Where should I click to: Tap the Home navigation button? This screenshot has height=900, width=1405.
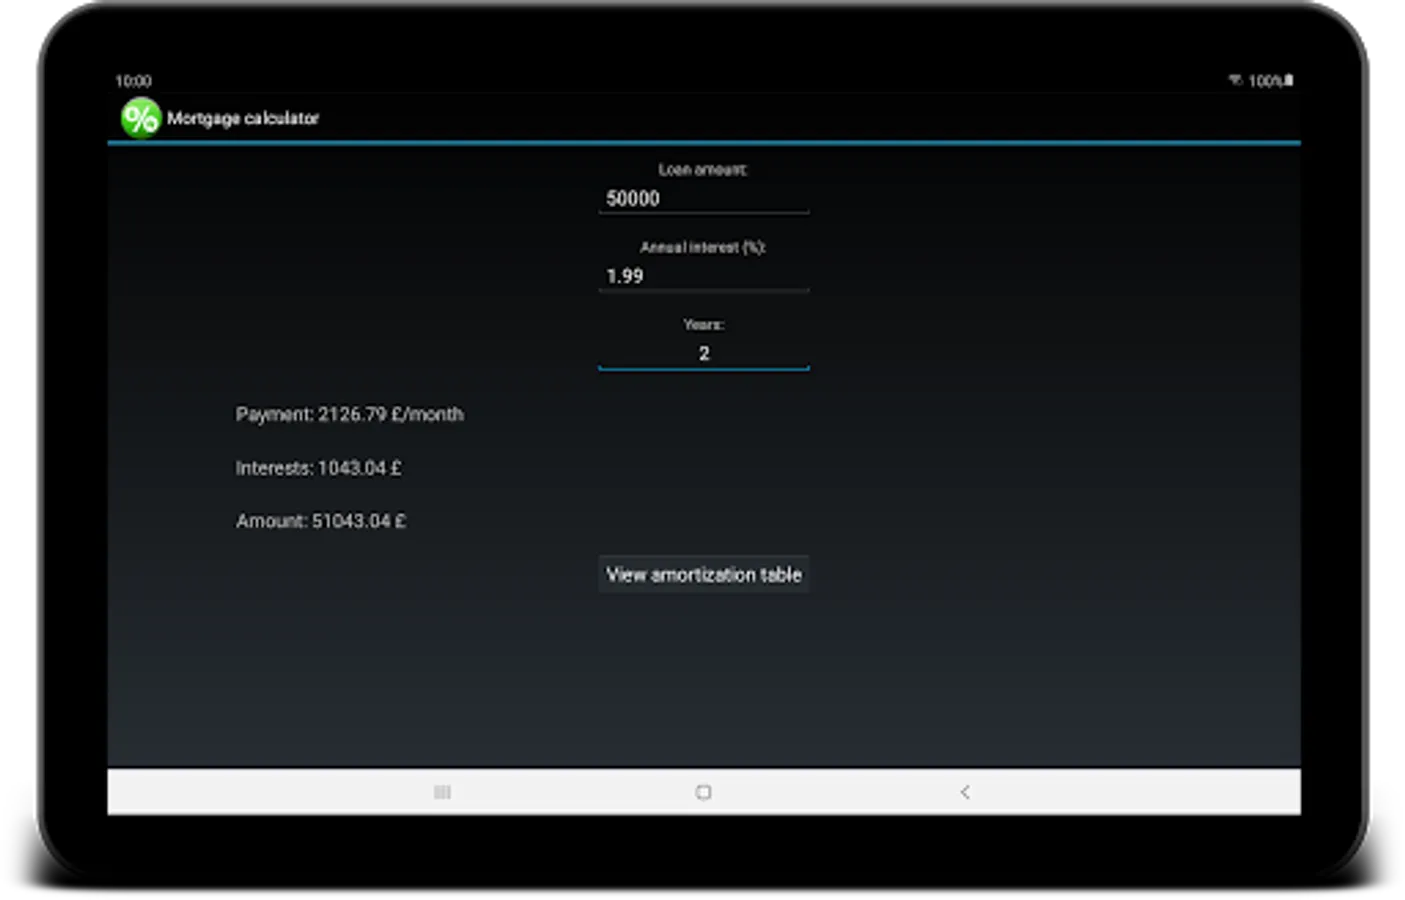coord(703,792)
